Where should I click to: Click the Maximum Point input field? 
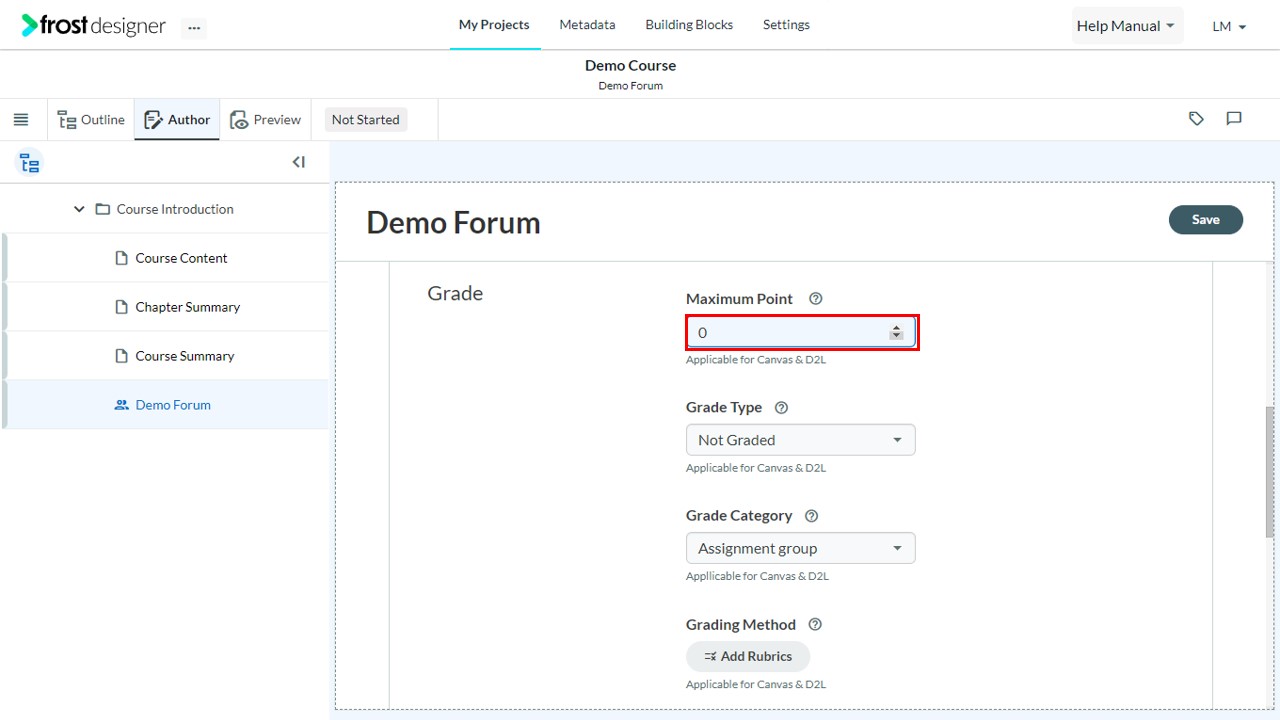pos(801,332)
